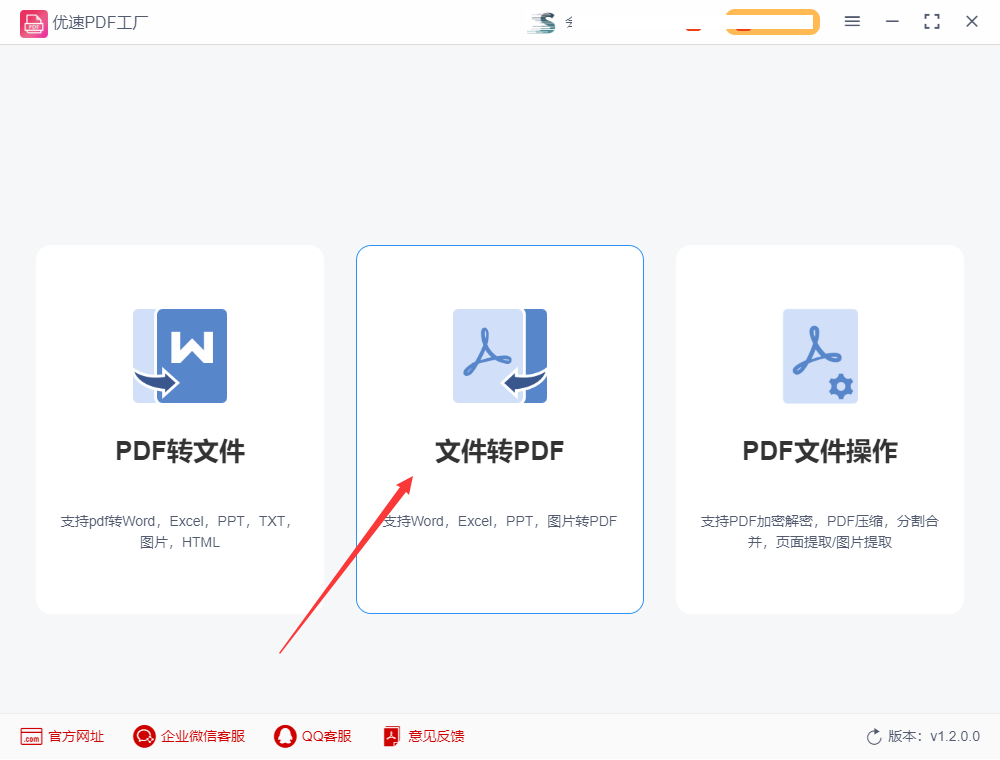Open the 意见反馈 feedback link

(x=423, y=736)
